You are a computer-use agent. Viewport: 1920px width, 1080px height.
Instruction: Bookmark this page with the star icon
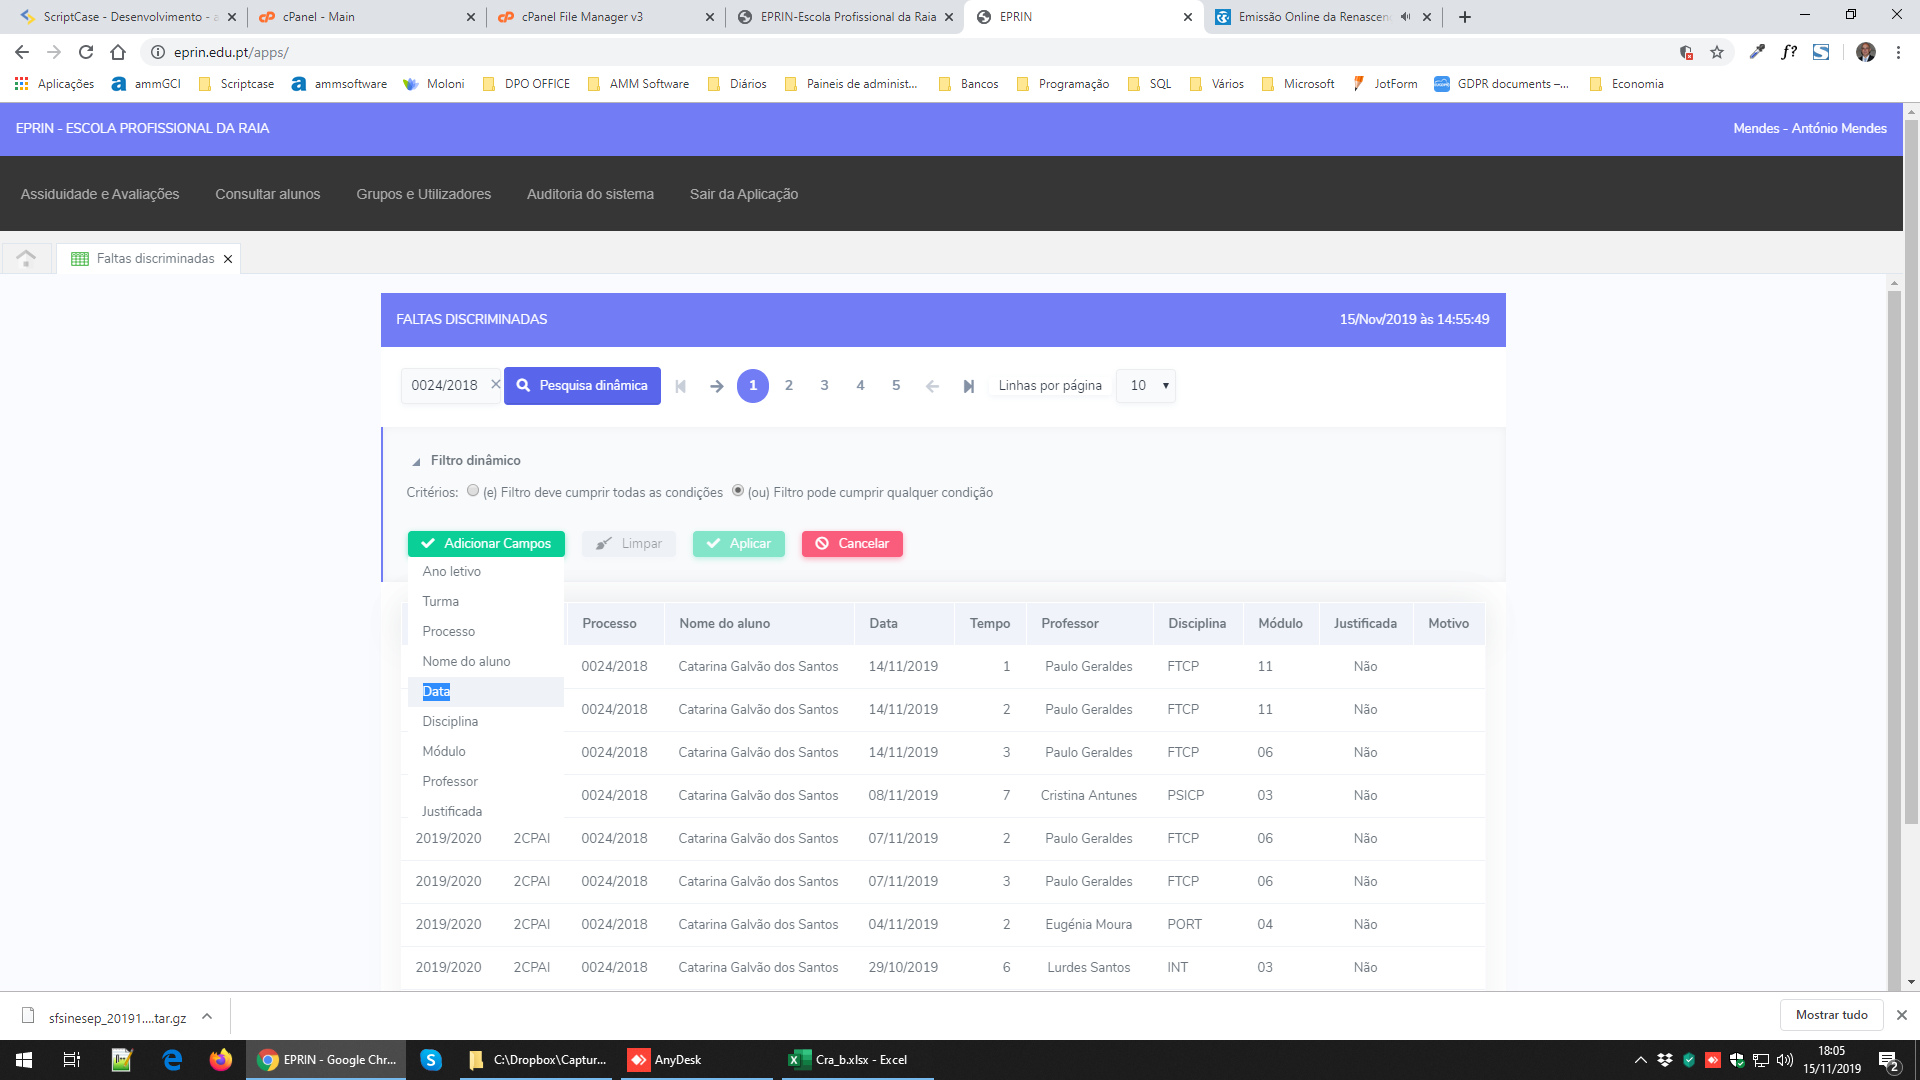click(x=1717, y=52)
